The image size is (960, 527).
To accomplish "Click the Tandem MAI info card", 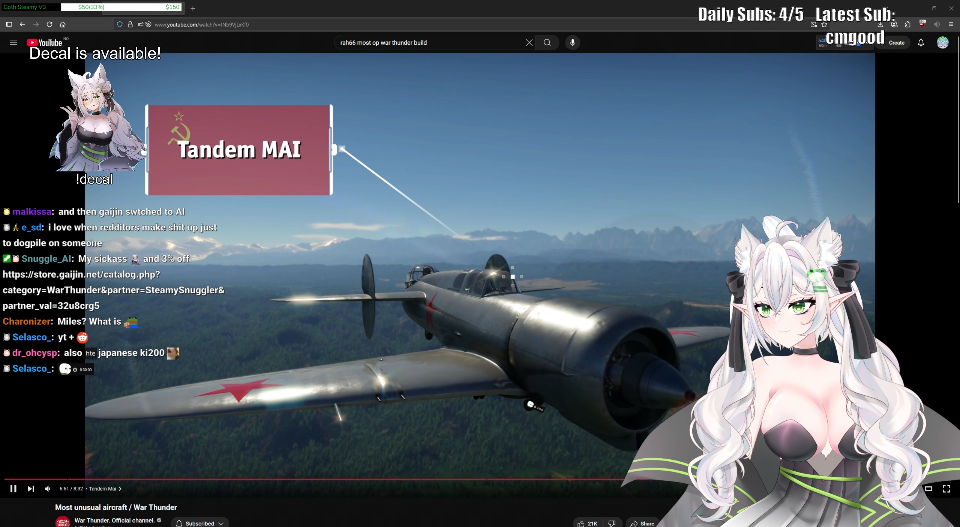I will pyautogui.click(x=239, y=150).
